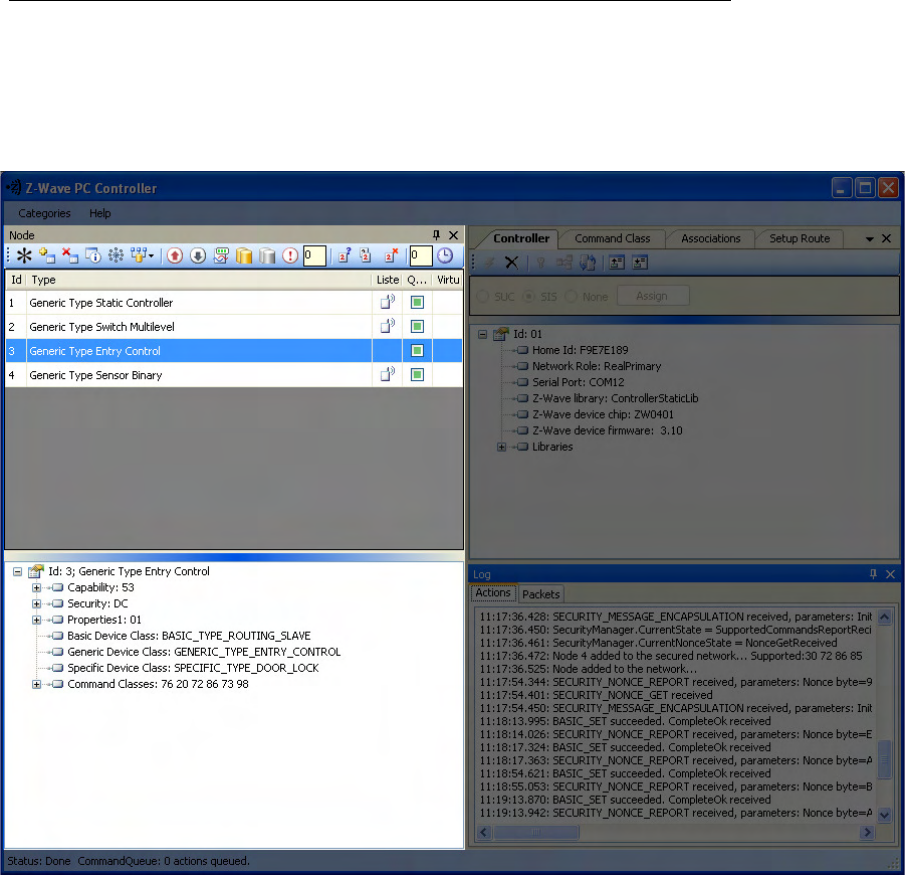Screen dimensions: 905x875
Task: Click the network mesh icon in Node toolbar
Action: [116, 256]
